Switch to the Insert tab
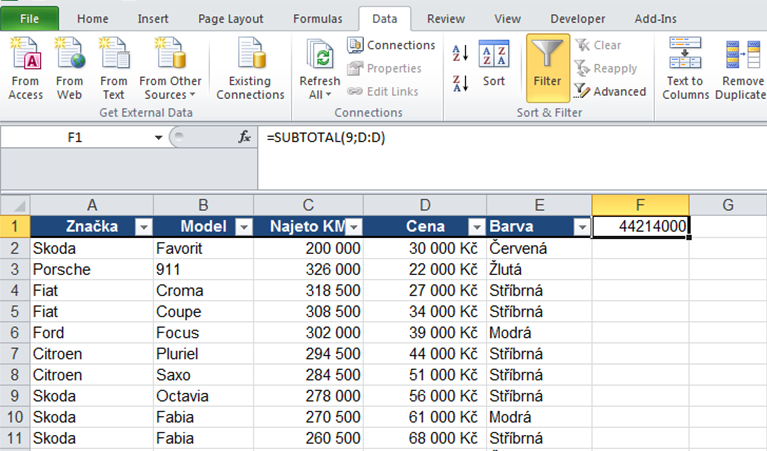 coord(153,19)
